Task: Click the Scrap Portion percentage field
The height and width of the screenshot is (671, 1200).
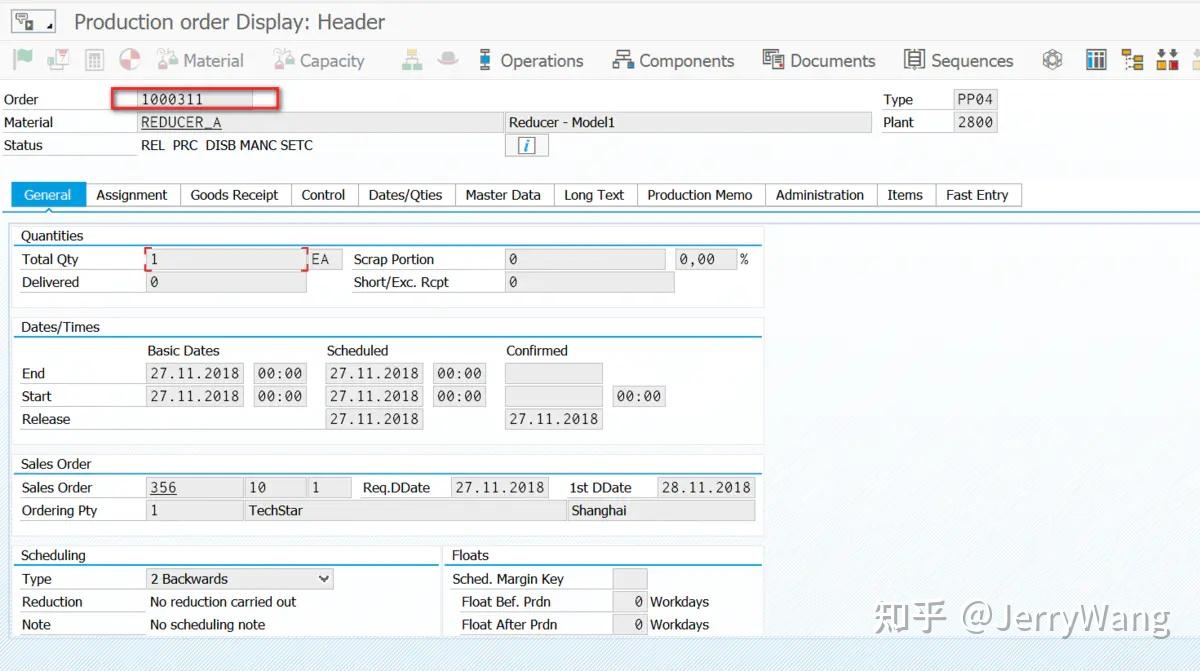Action: click(706, 258)
